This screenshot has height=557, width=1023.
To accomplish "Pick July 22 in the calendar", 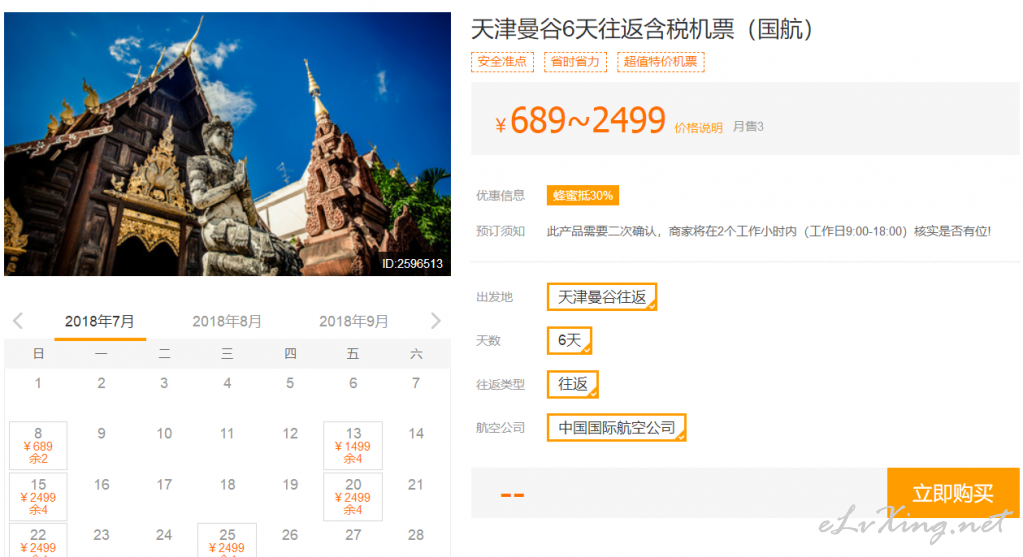I will [x=38, y=540].
